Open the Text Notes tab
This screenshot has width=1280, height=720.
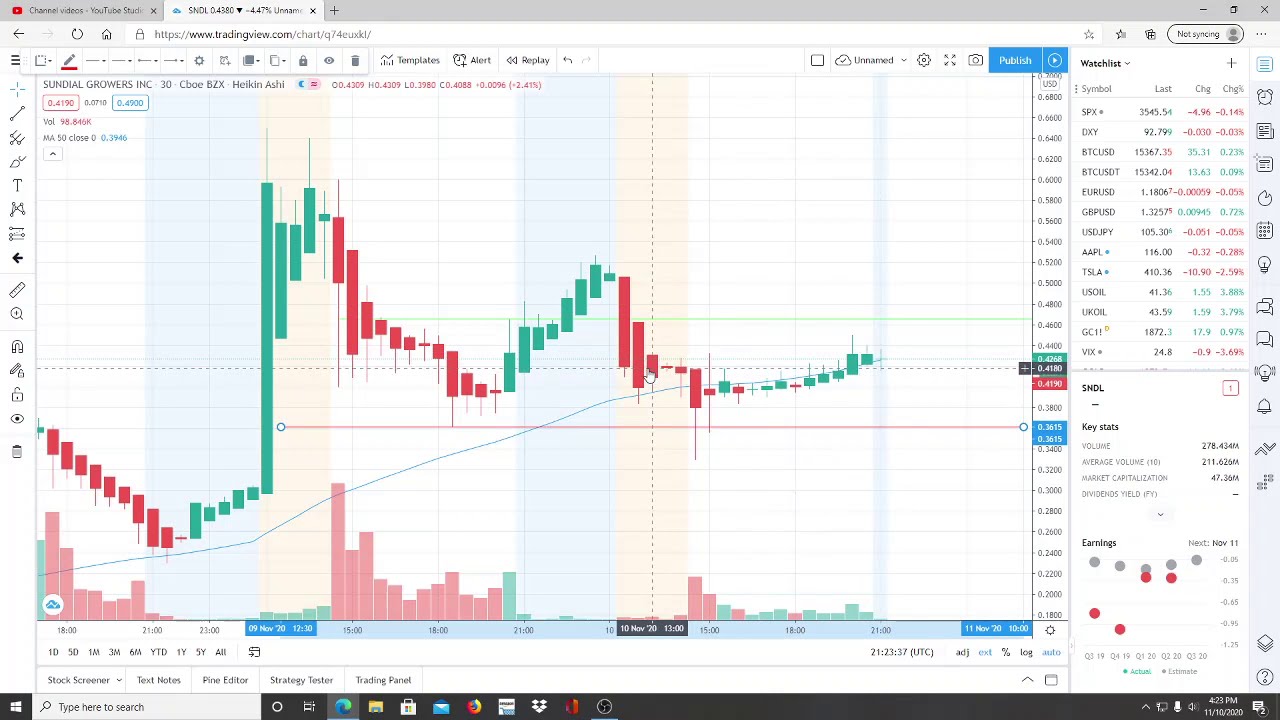pyautogui.click(x=158, y=680)
